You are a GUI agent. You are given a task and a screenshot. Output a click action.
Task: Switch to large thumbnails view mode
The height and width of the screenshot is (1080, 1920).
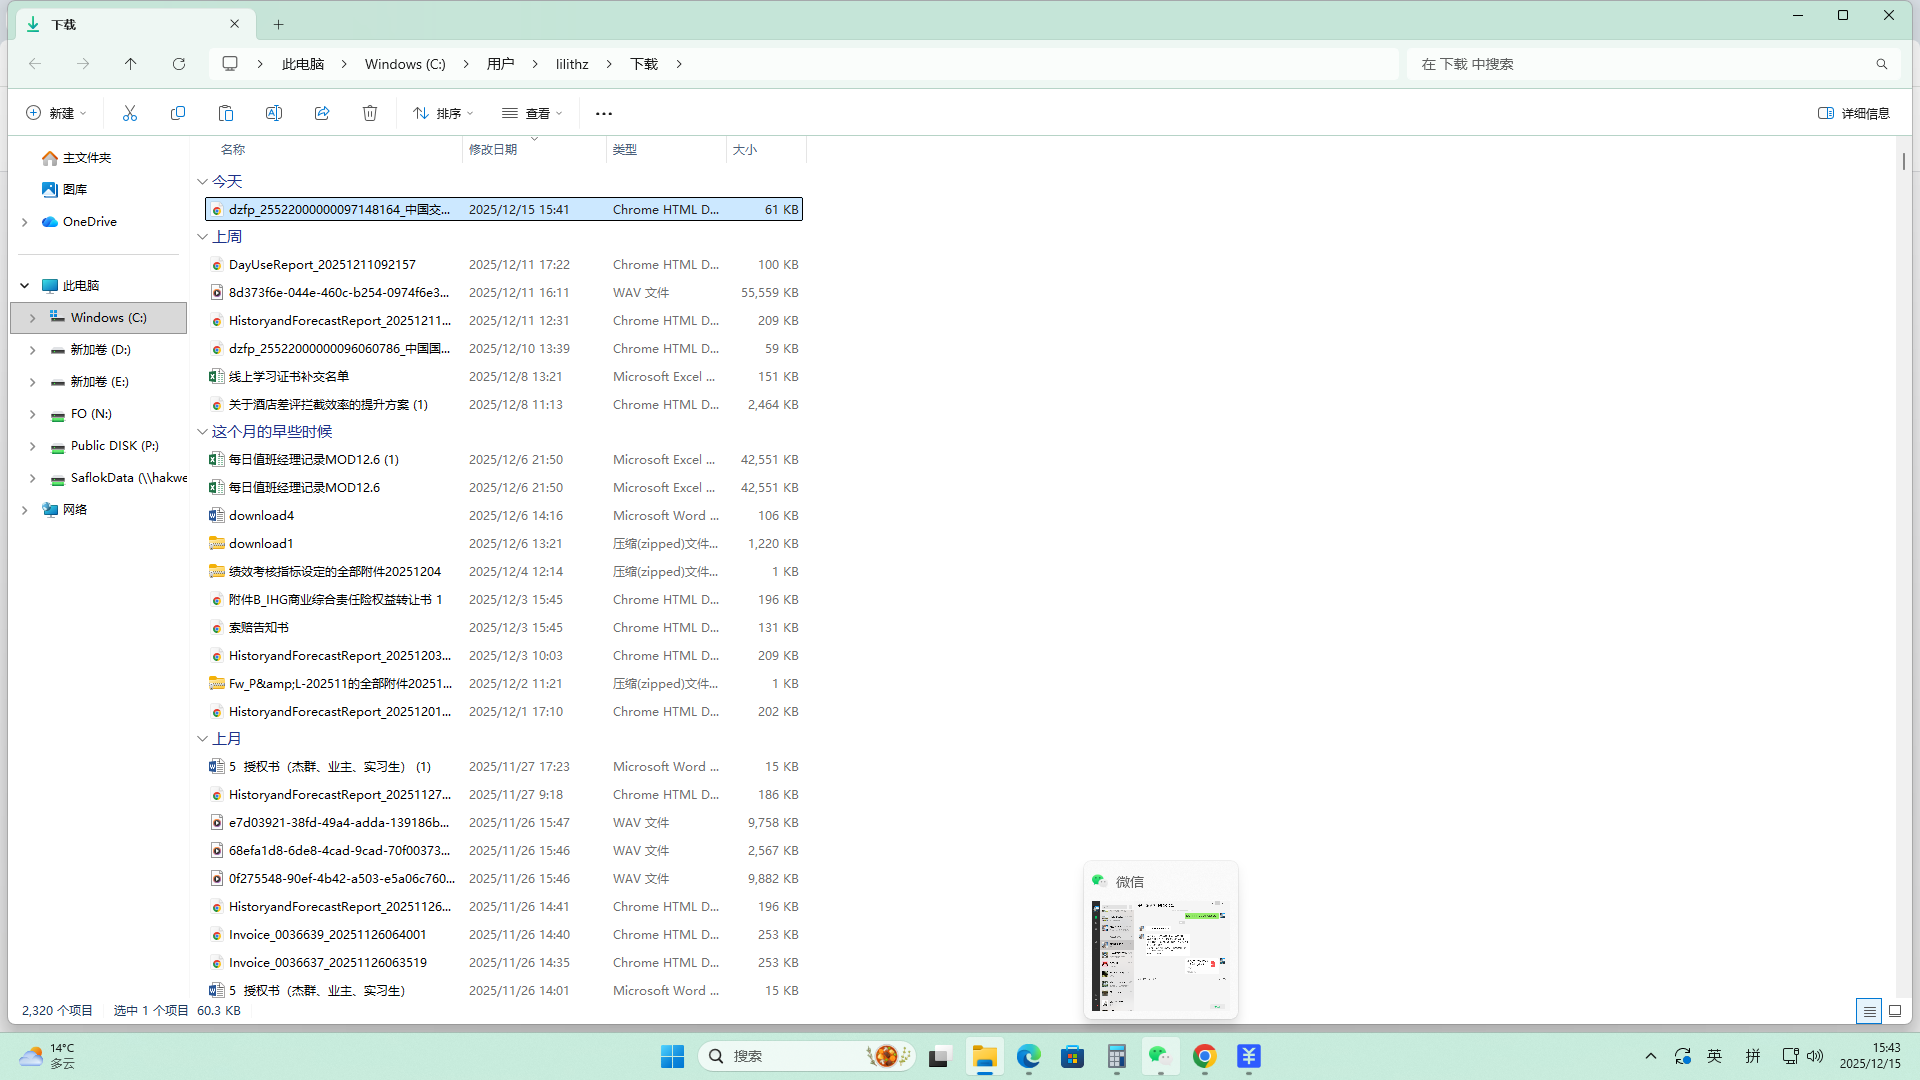tap(1895, 1011)
